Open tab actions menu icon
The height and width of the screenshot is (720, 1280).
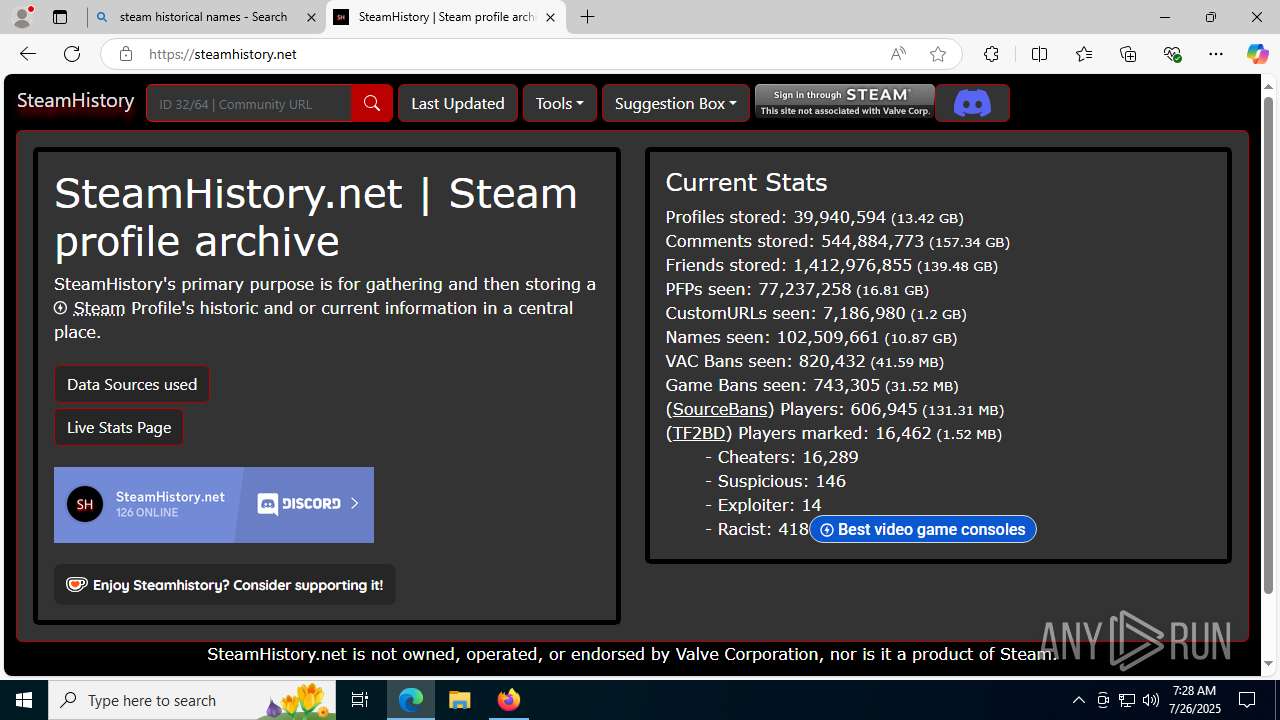point(60,17)
